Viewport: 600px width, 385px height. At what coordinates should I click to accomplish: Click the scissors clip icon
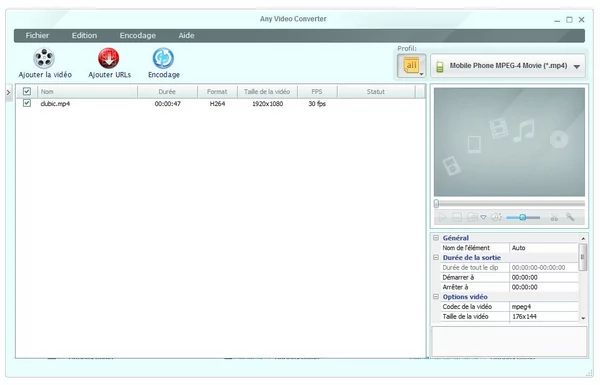point(554,217)
